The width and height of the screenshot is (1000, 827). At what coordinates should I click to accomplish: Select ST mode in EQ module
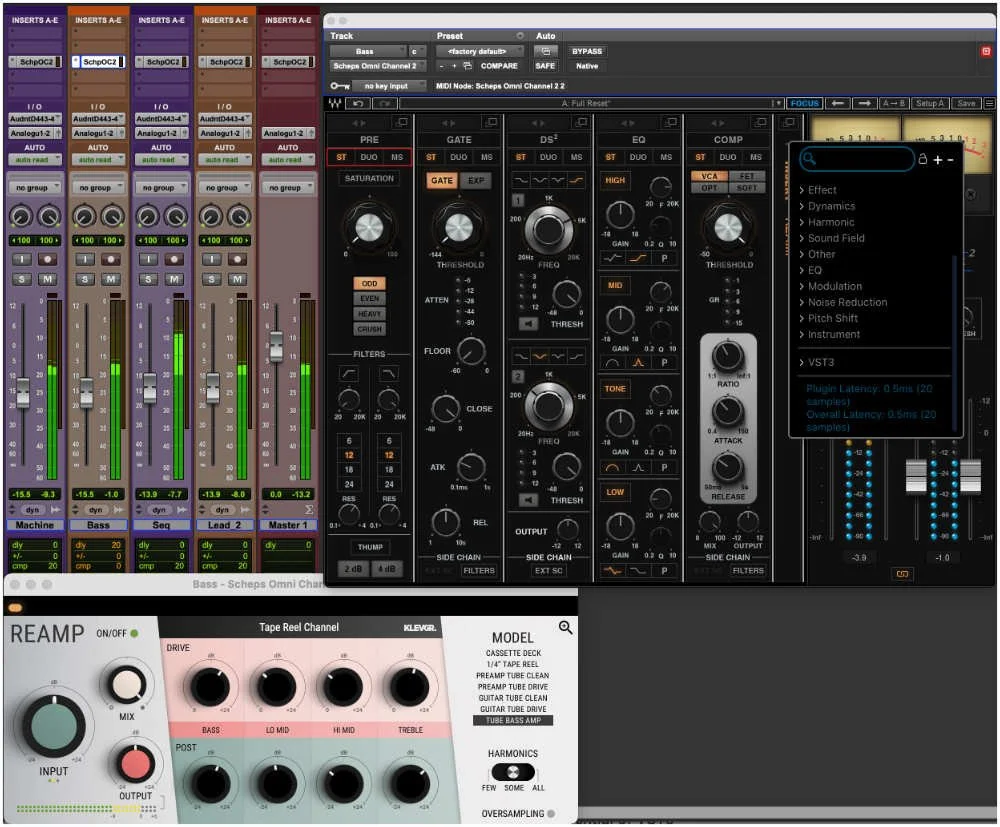tap(610, 157)
